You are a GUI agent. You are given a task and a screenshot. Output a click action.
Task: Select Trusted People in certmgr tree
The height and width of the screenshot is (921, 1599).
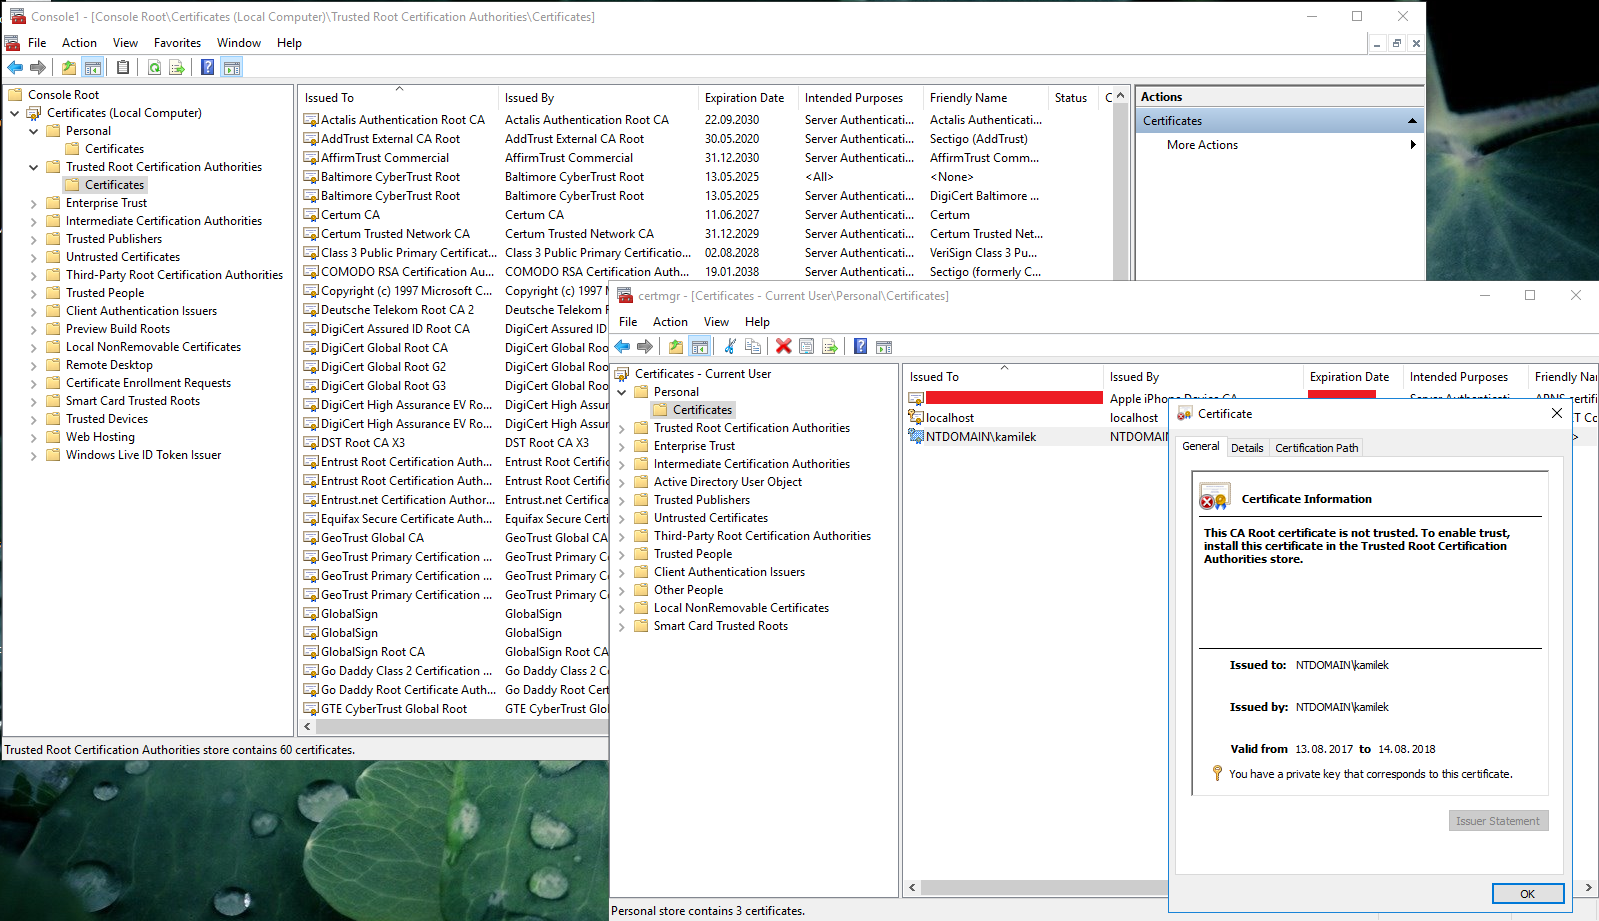693,554
